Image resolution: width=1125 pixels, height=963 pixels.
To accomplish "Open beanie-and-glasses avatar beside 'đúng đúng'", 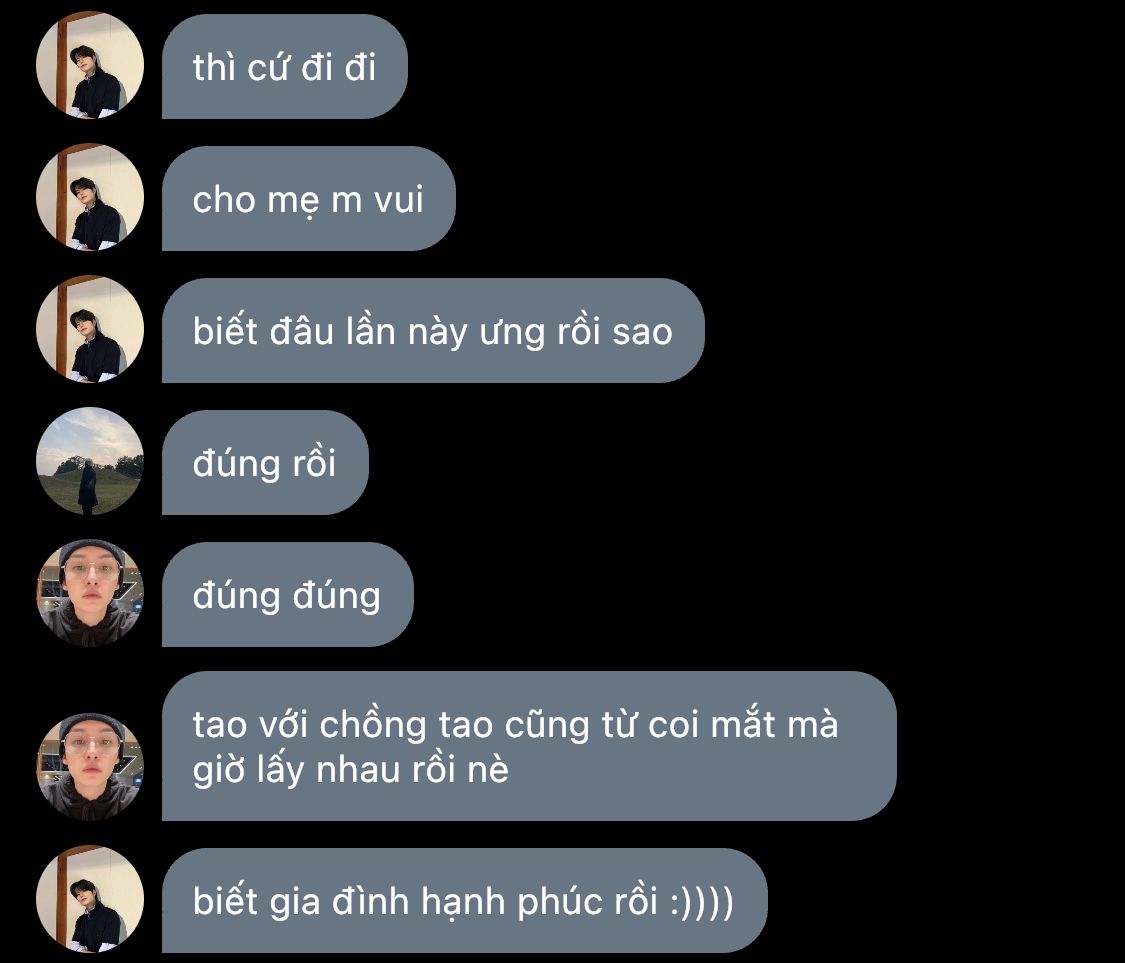I will [90, 593].
